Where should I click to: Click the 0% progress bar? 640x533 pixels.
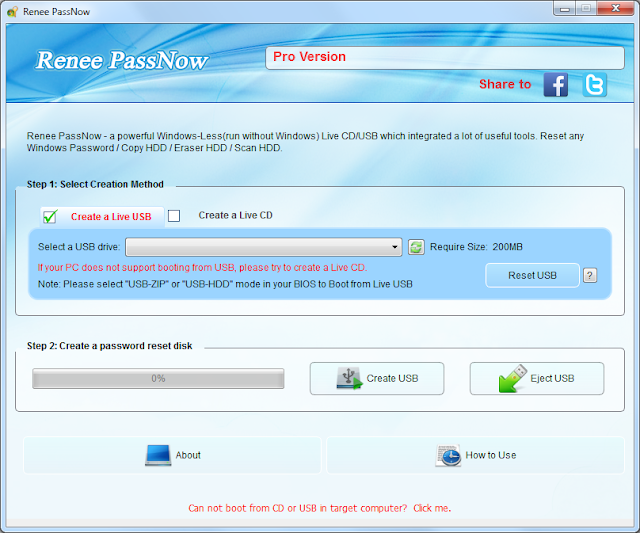[x=158, y=378]
